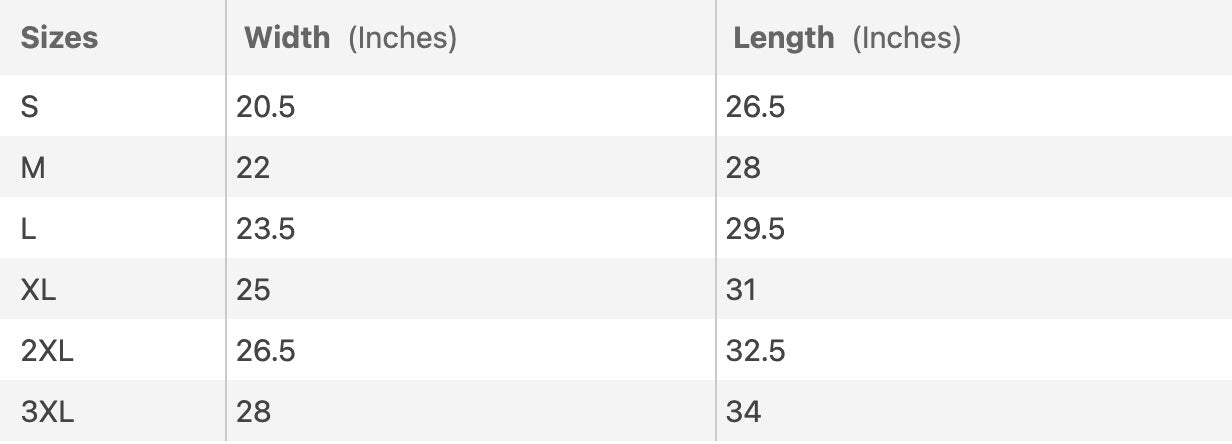
Task: Click the 26.5 width value for 2XL
Action: (265, 351)
